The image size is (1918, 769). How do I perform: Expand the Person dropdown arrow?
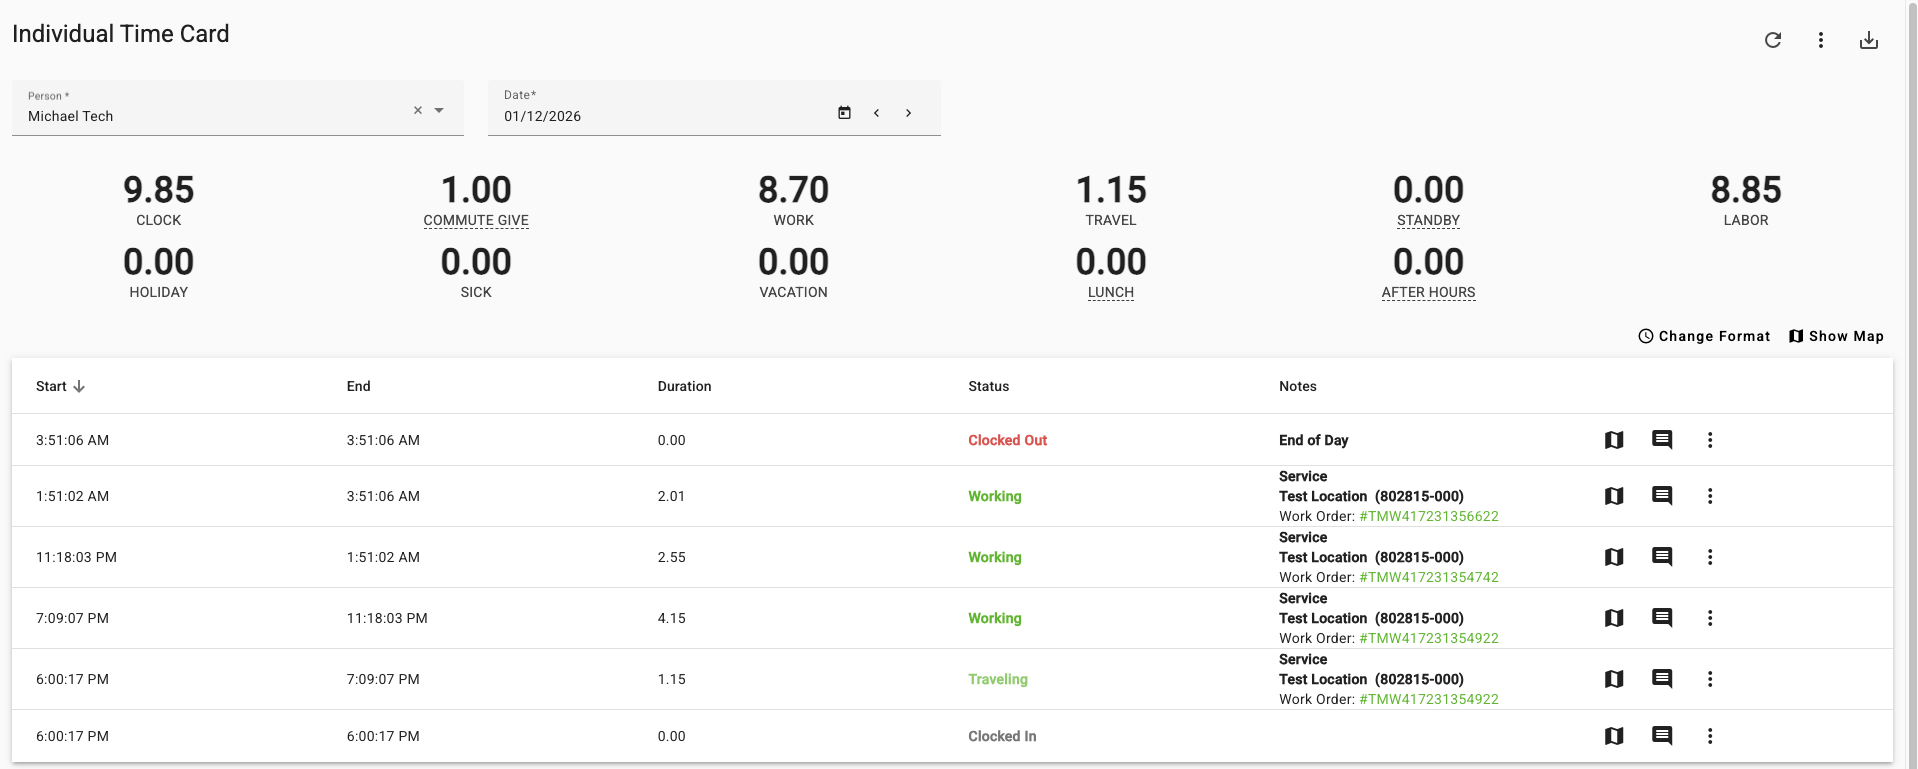tap(439, 110)
